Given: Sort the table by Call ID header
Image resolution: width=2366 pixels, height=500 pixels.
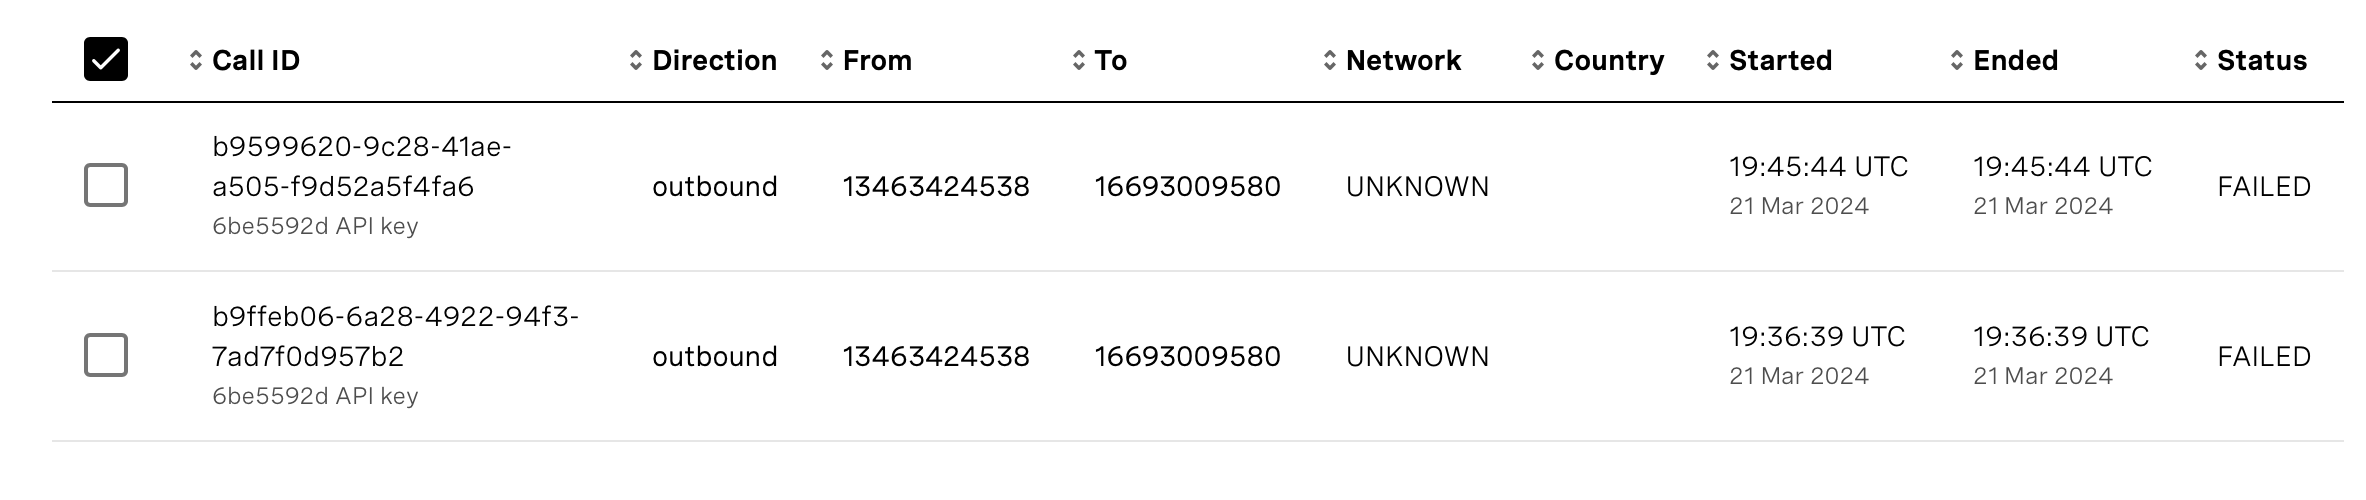Looking at the screenshot, I should (256, 61).
